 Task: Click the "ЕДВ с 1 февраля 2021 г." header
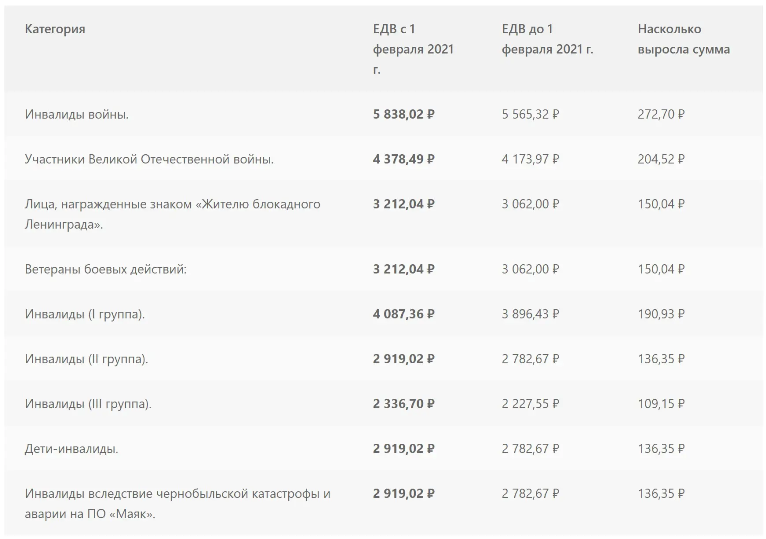413,49
